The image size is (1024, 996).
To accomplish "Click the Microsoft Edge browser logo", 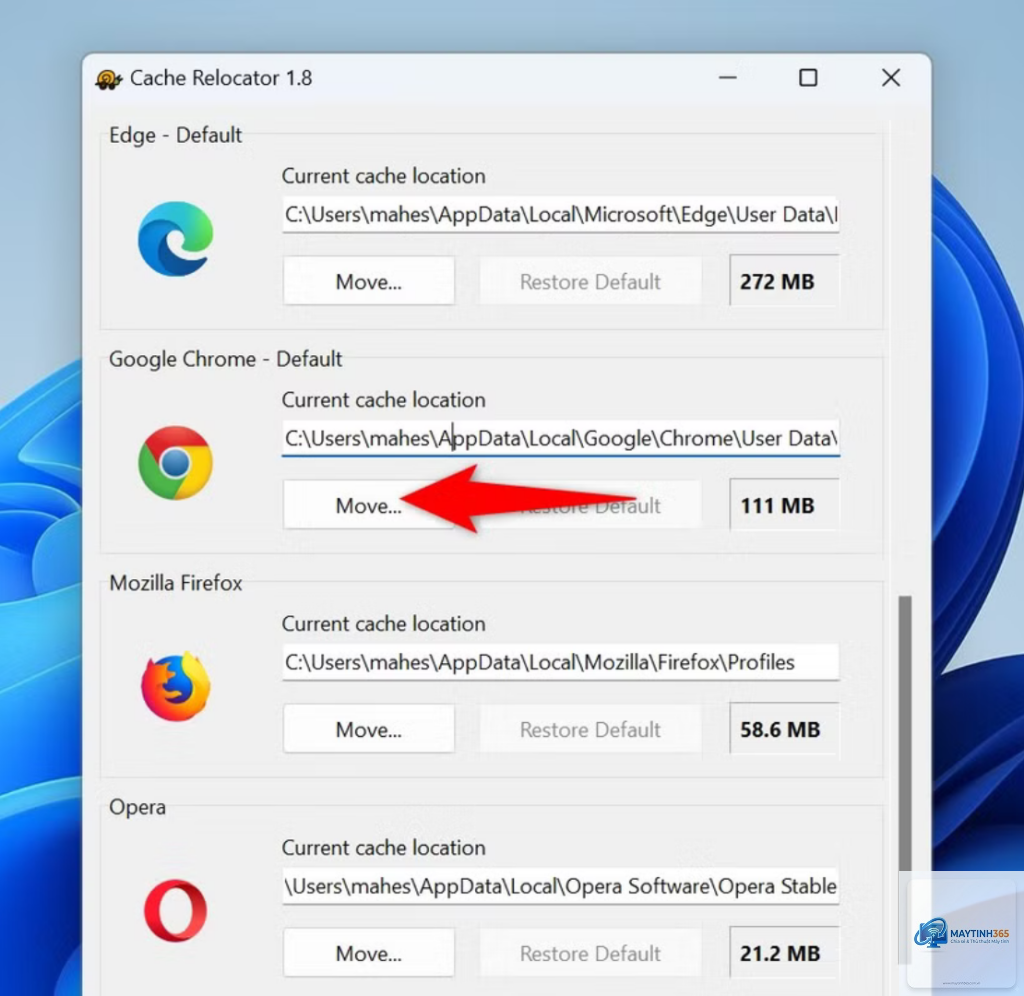I will pyautogui.click(x=176, y=239).
